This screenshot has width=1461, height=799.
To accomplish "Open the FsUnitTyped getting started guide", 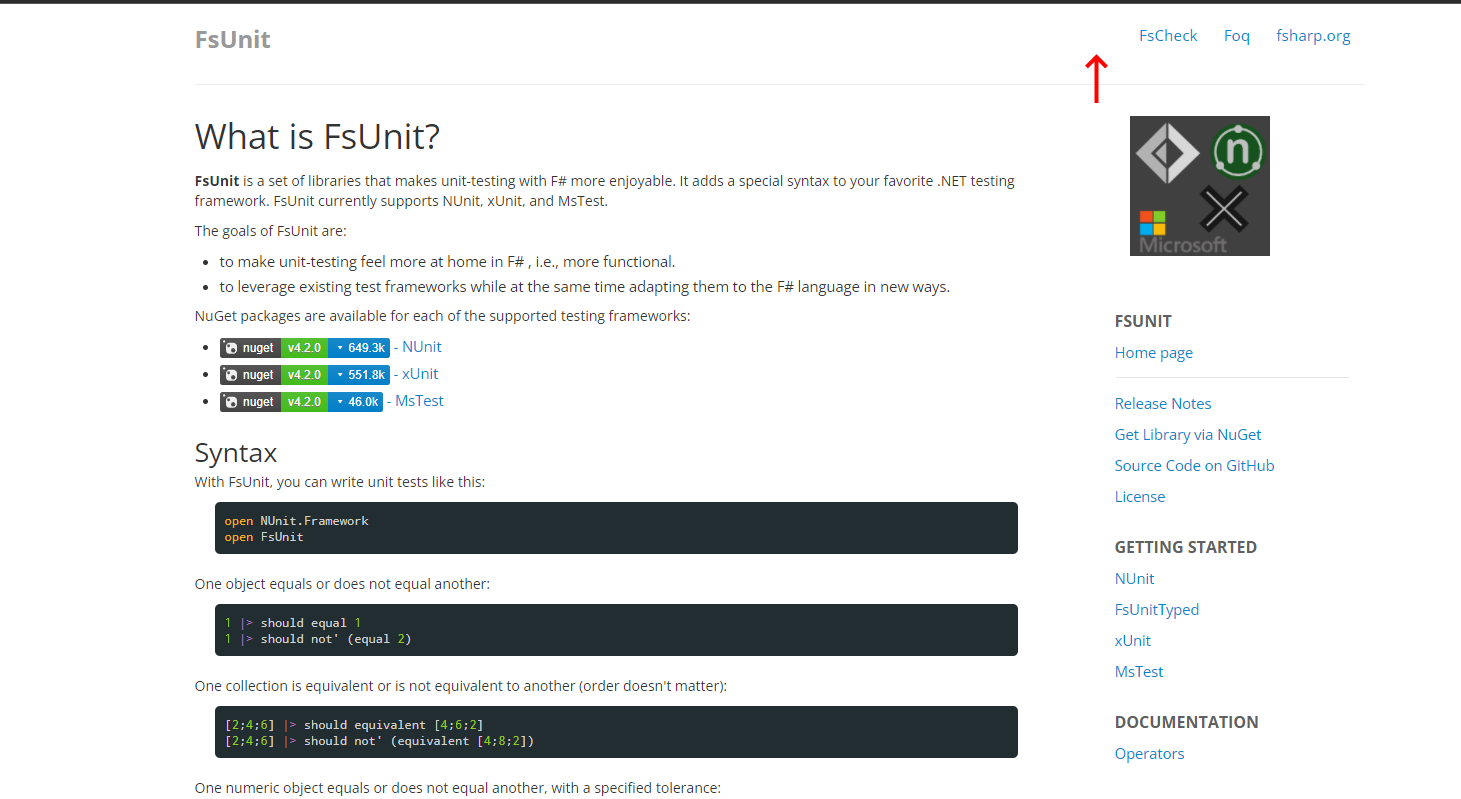I will tap(1156, 609).
